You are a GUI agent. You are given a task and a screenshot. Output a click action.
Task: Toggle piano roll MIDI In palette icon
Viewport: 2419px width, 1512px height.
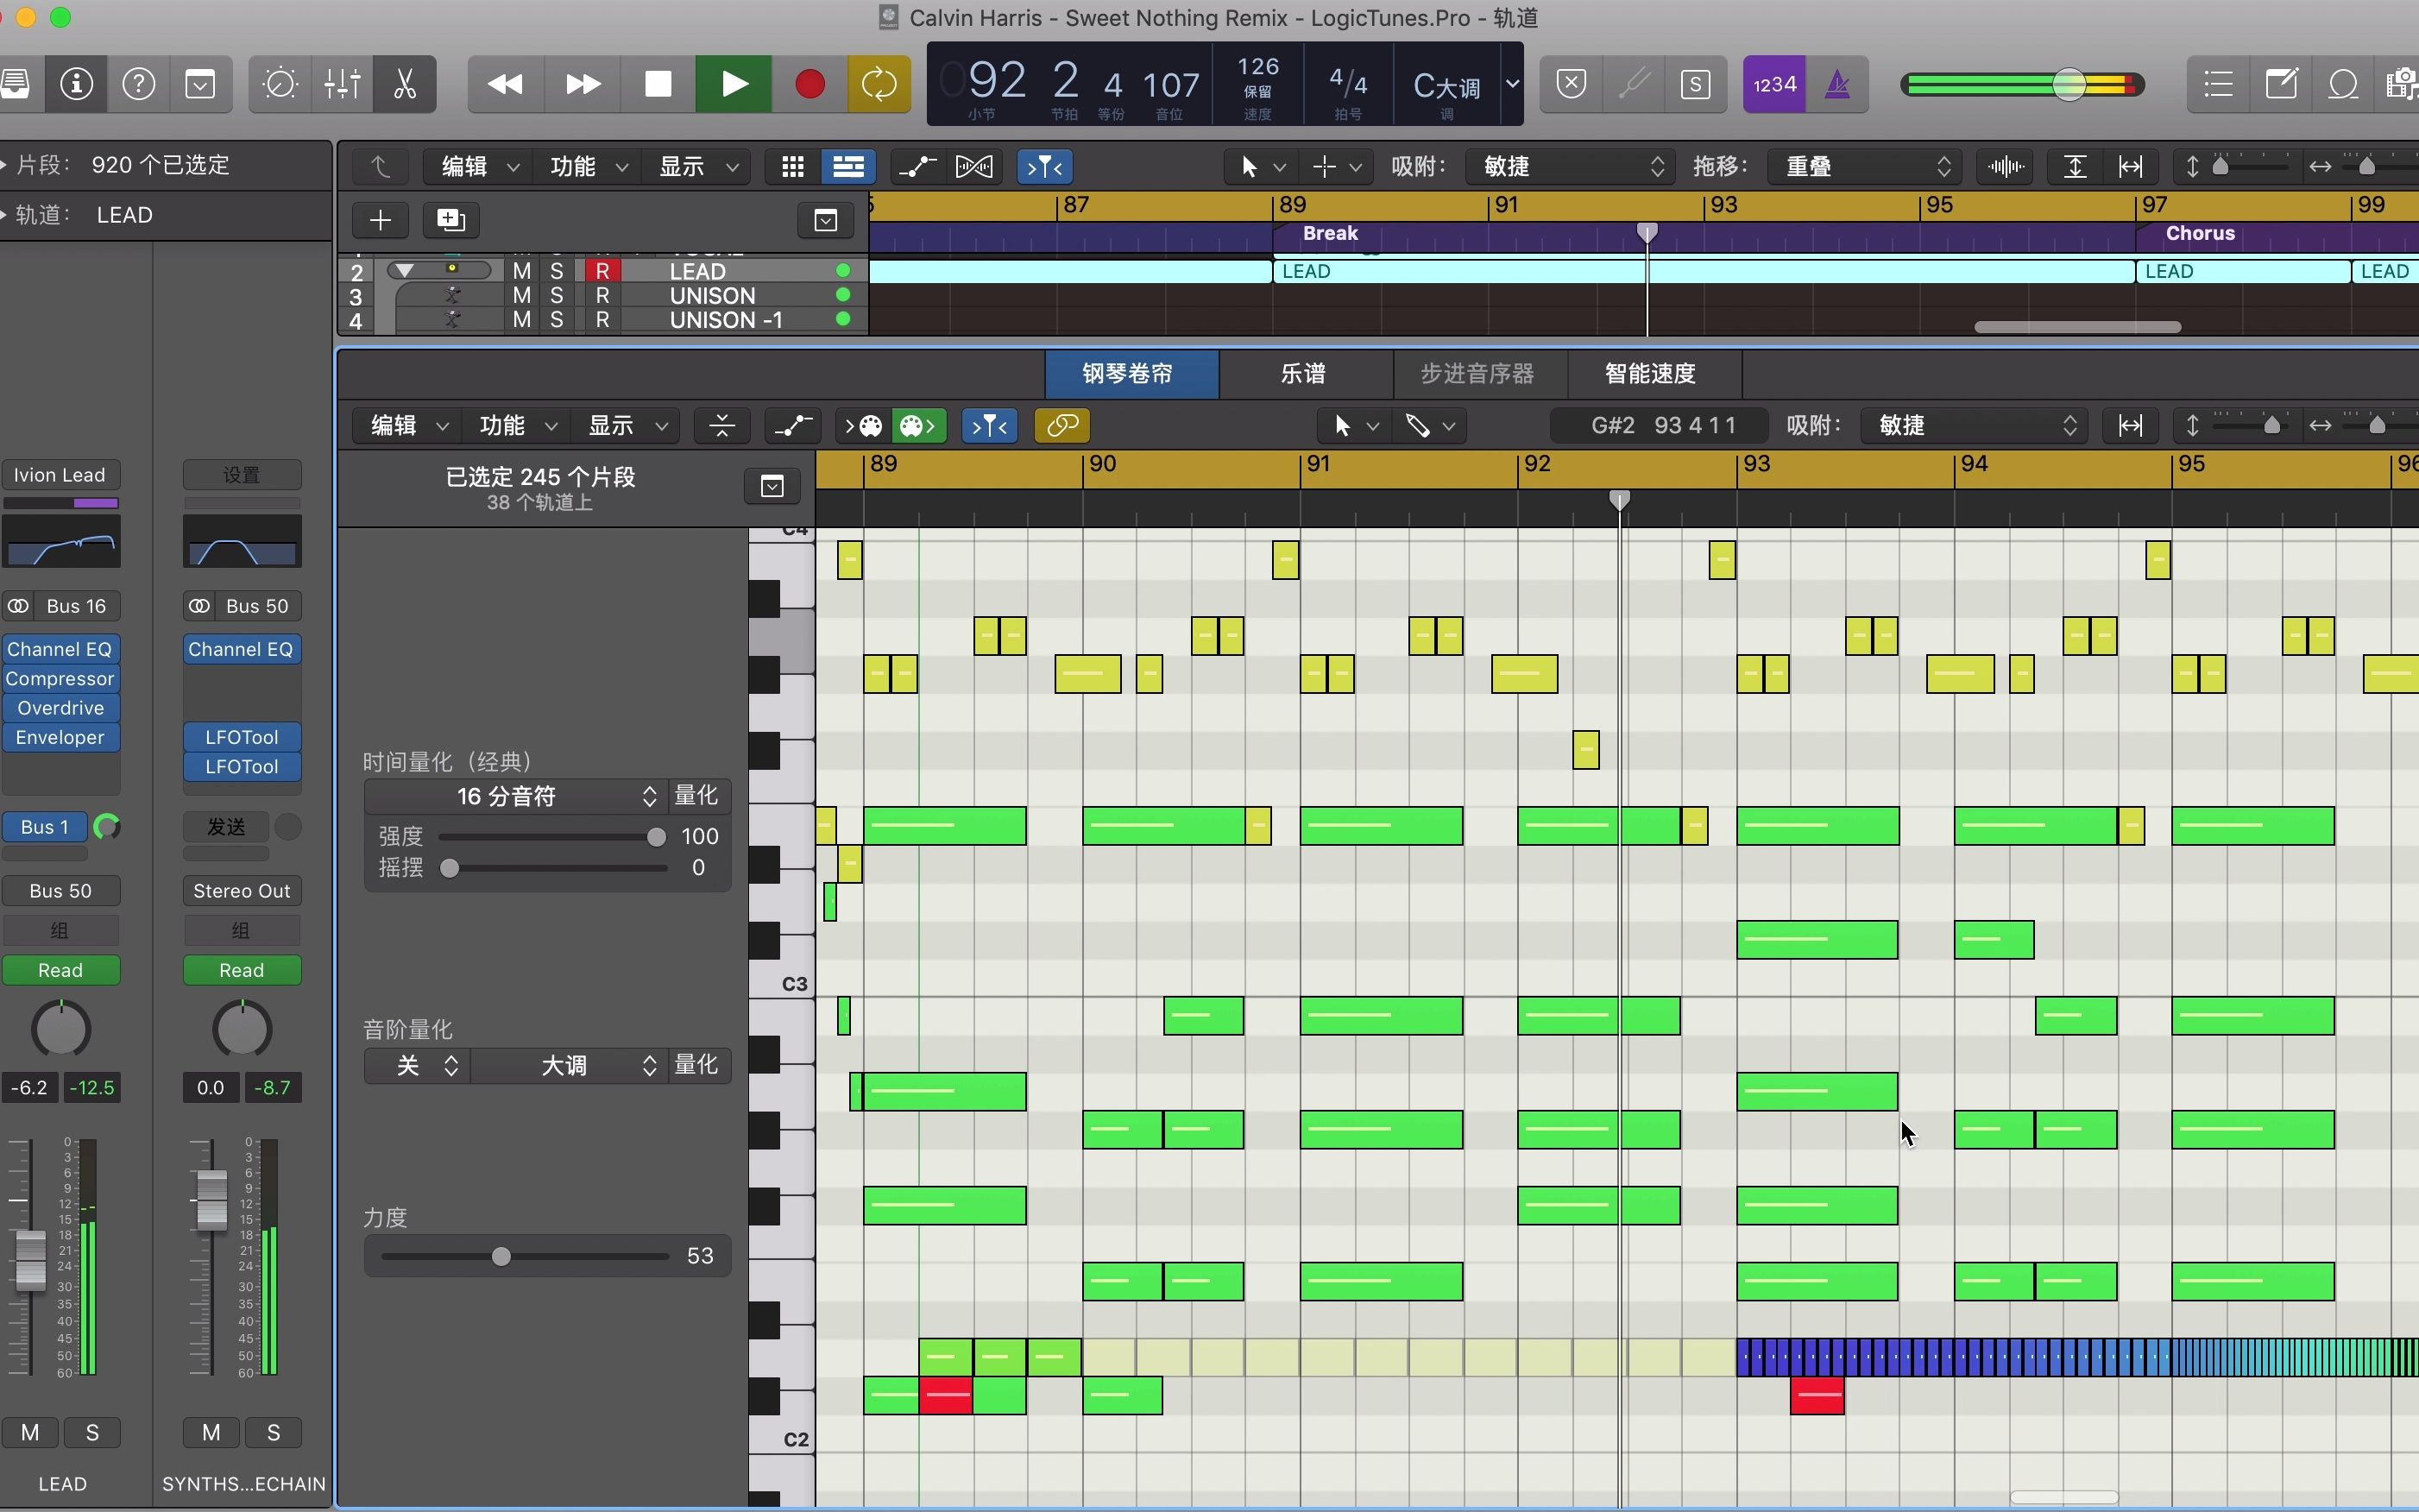click(x=863, y=425)
